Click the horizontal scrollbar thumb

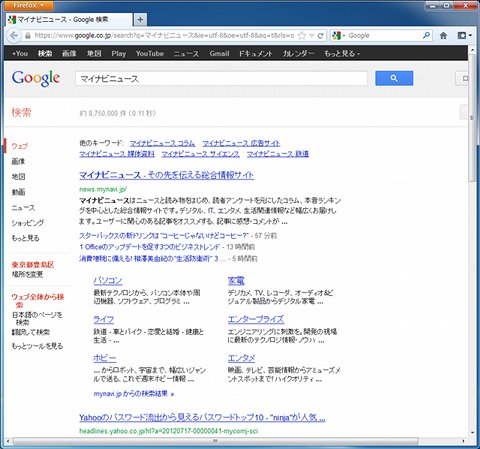click(x=215, y=441)
